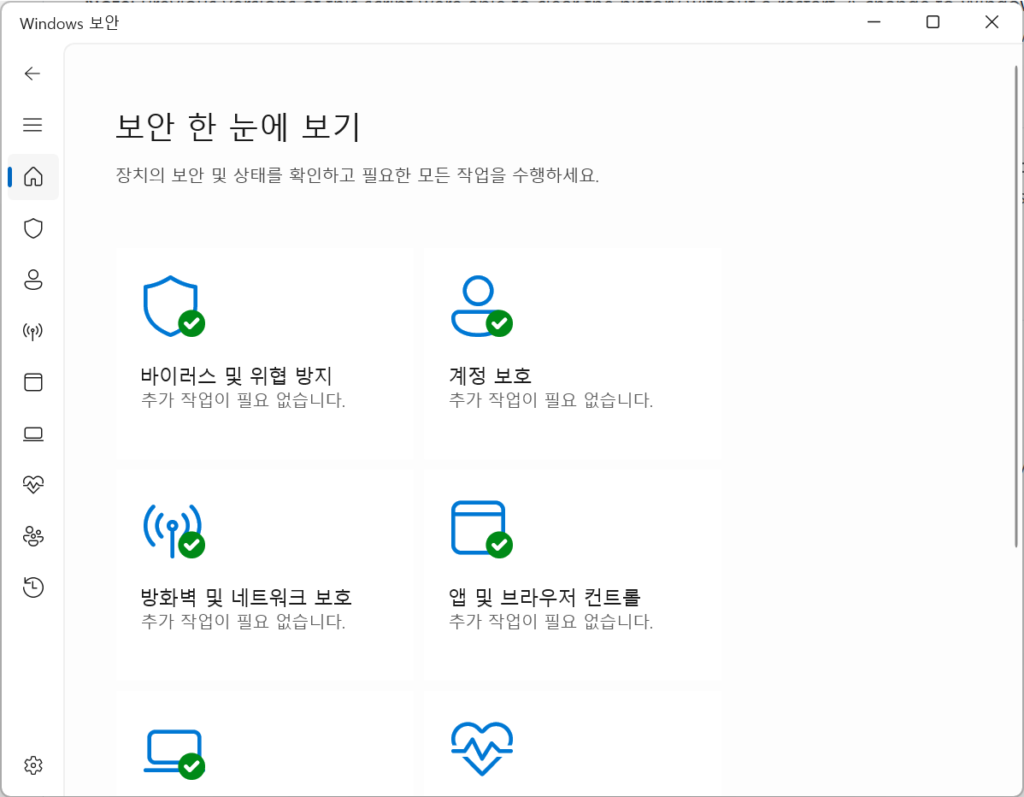Open protection history clock icon in sidebar
Viewport: 1024px width, 797px height.
click(33, 588)
